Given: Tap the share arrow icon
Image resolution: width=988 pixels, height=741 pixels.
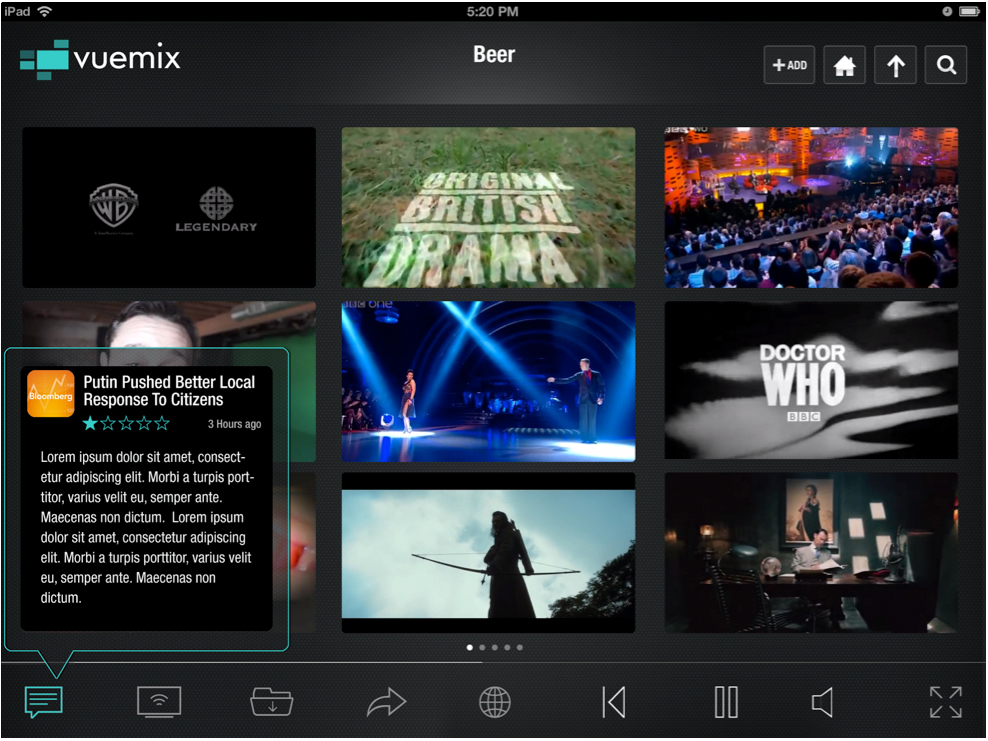Looking at the screenshot, I should point(386,702).
